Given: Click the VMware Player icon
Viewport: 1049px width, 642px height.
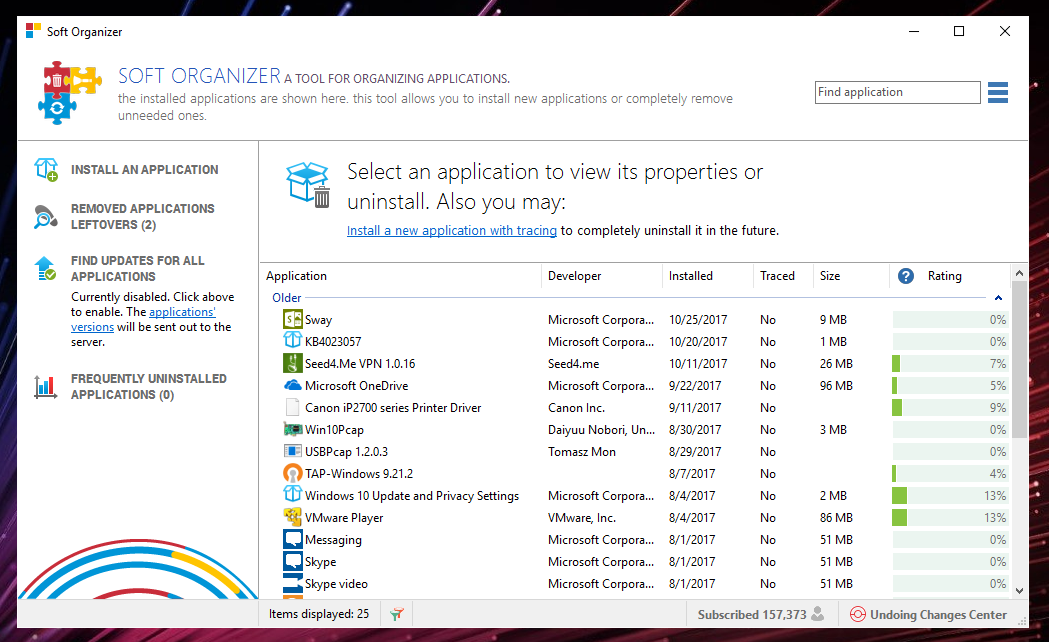Looking at the screenshot, I should [x=292, y=516].
